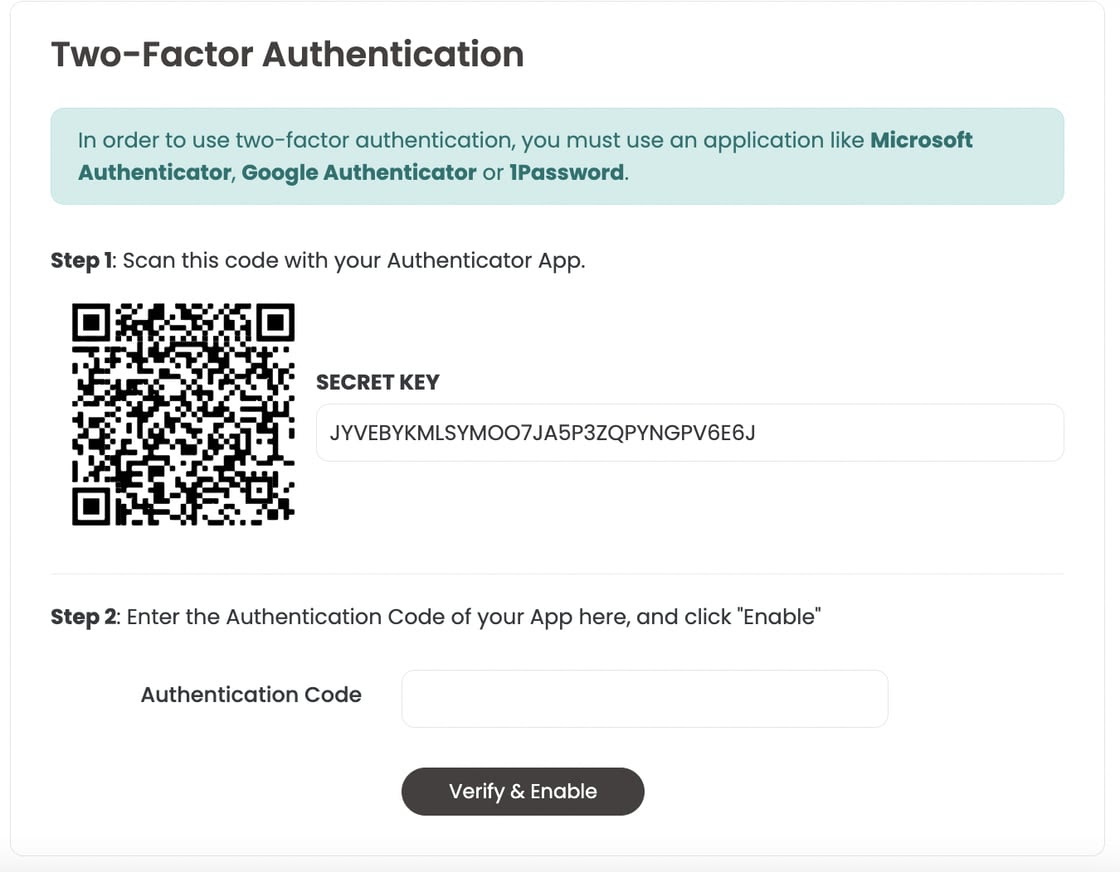The height and width of the screenshot is (872, 1120).
Task: Focus the Authentication Code input field
Action: (644, 698)
